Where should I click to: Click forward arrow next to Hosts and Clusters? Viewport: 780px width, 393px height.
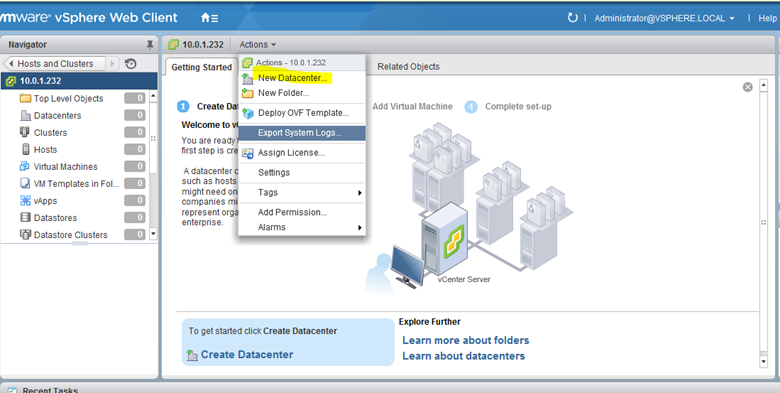click(x=112, y=64)
